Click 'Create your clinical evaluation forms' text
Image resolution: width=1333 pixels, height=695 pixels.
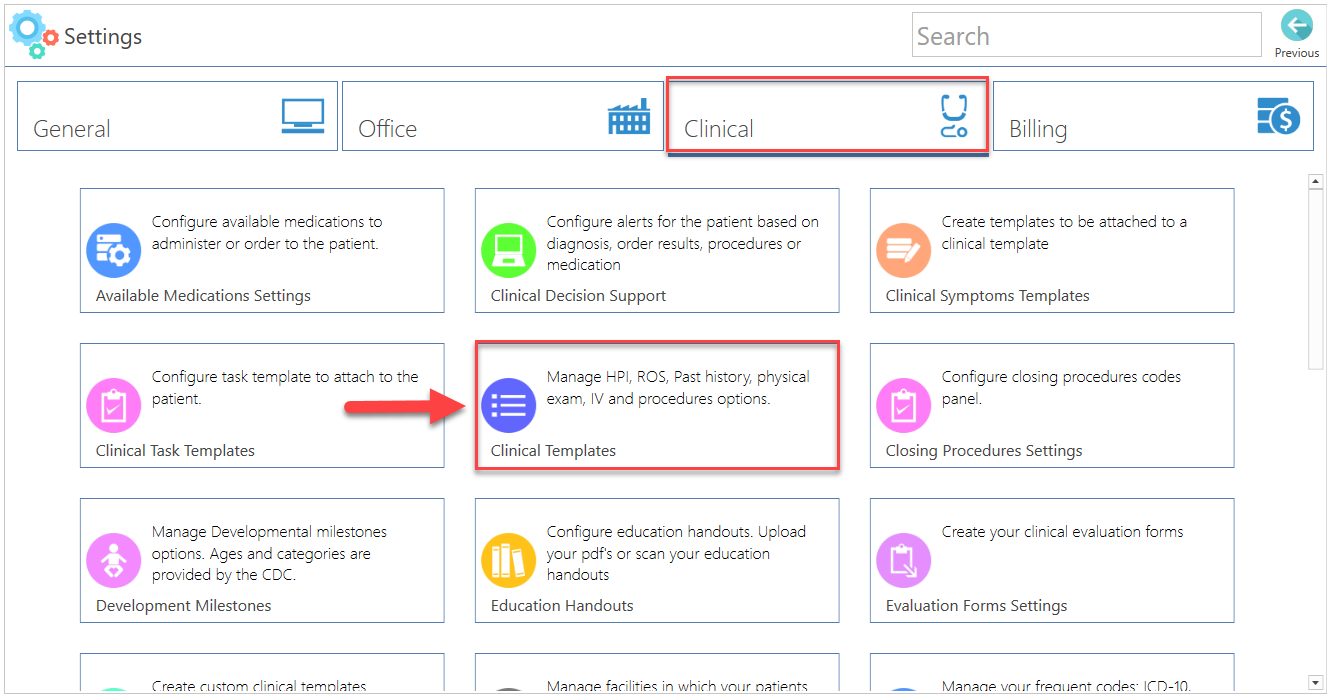pos(1062,532)
